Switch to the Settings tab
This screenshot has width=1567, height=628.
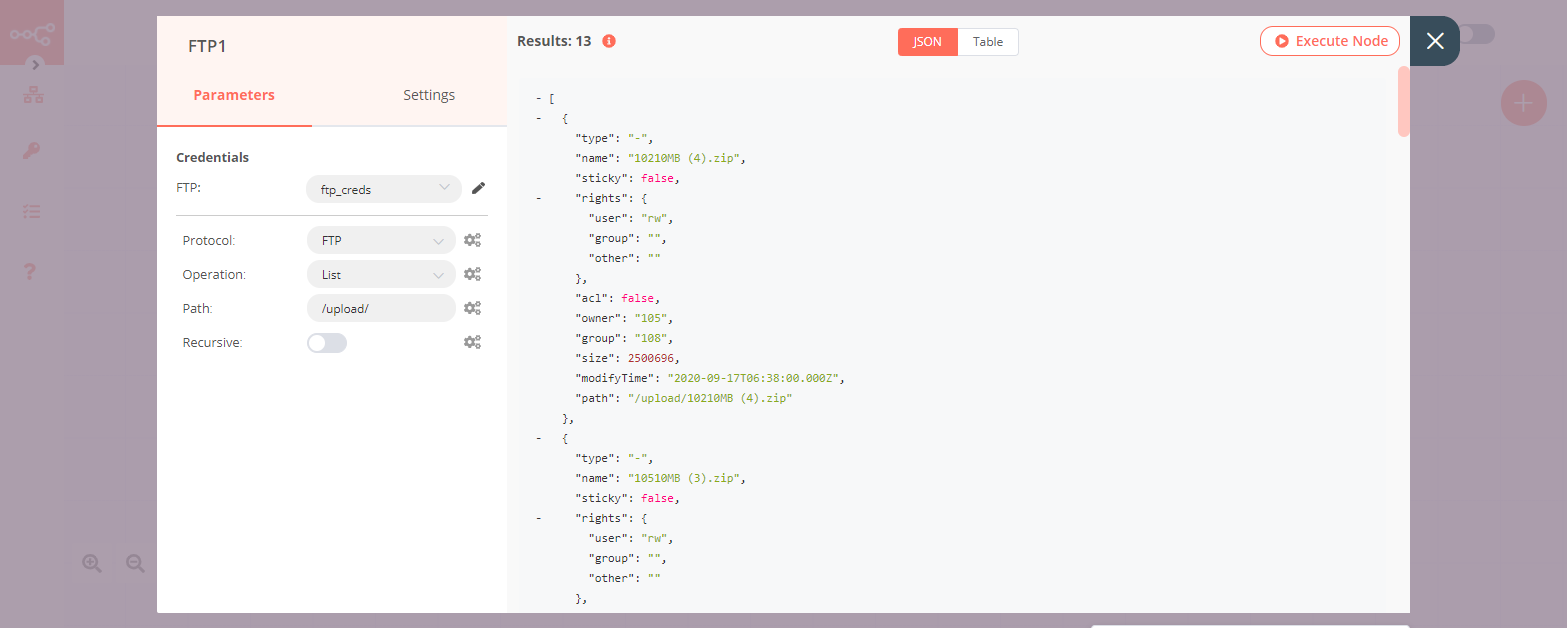pyautogui.click(x=429, y=95)
